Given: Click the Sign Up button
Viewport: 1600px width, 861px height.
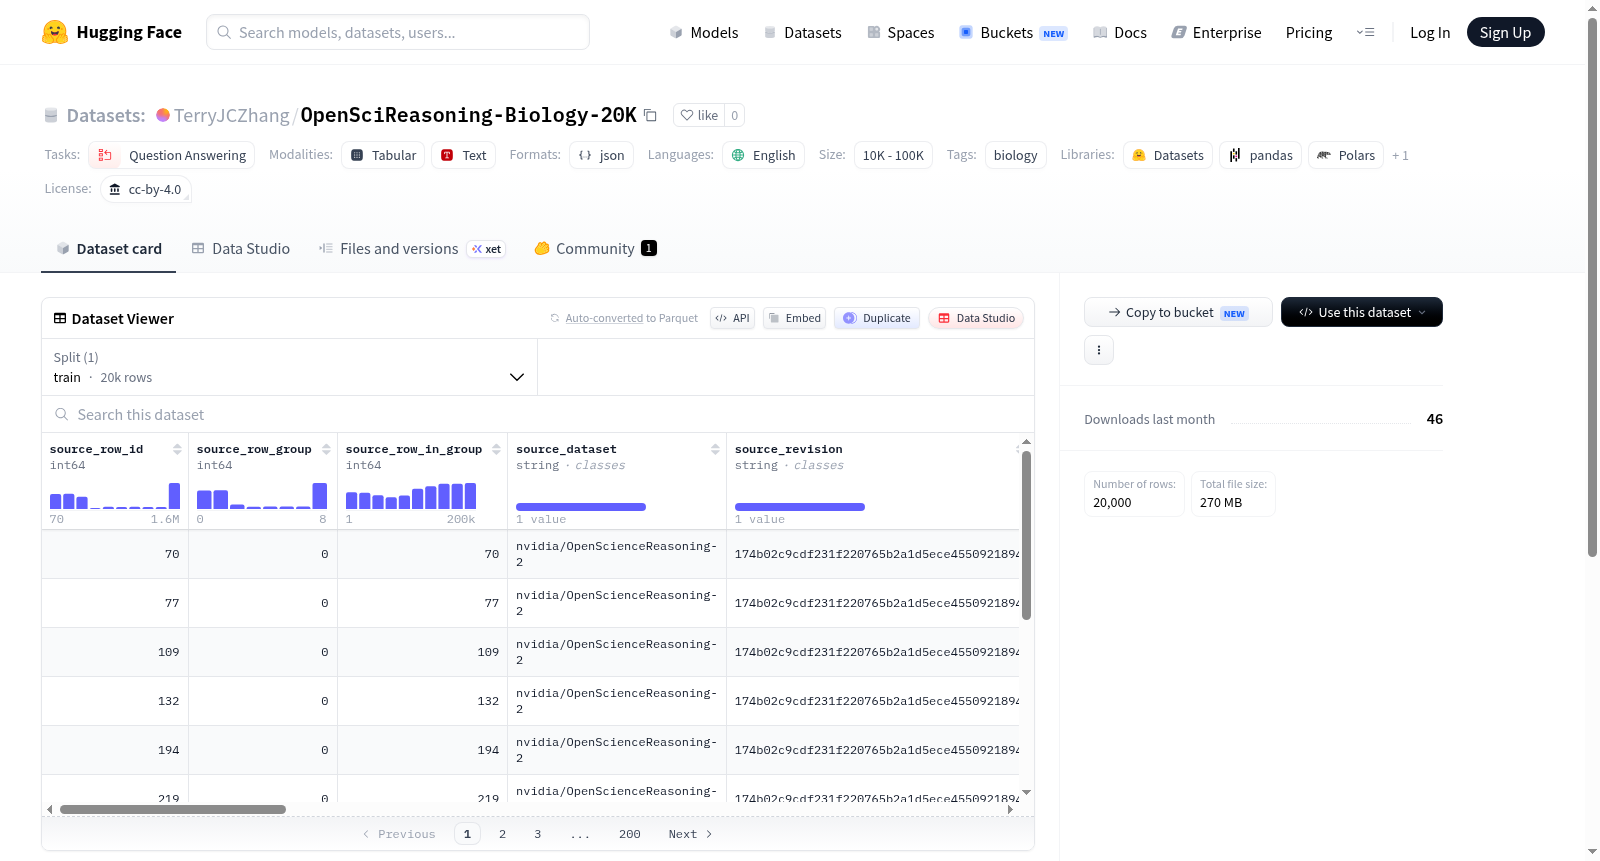Looking at the screenshot, I should pos(1506,32).
